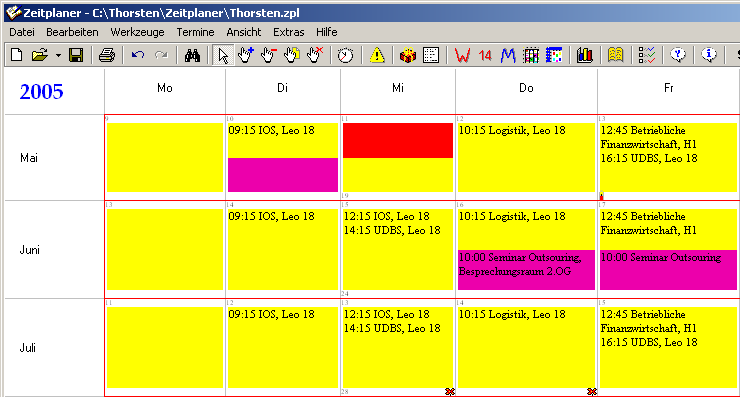Select the hand tool with red X

(315, 55)
